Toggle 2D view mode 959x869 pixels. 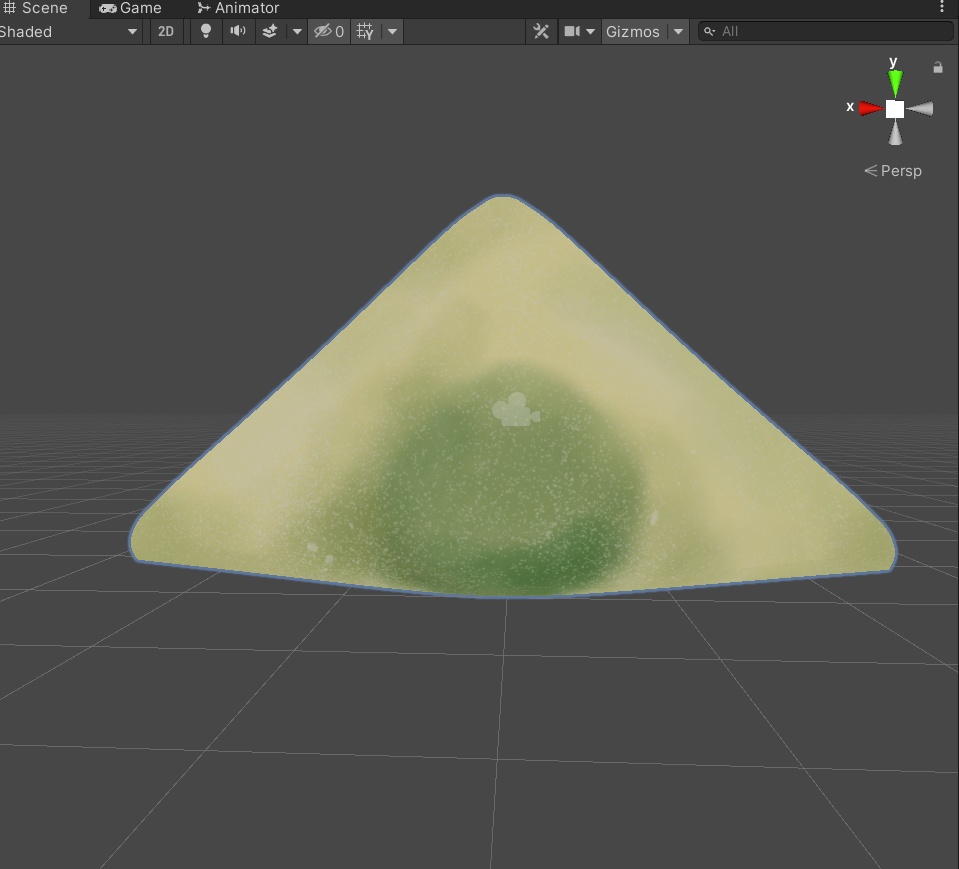click(x=166, y=32)
